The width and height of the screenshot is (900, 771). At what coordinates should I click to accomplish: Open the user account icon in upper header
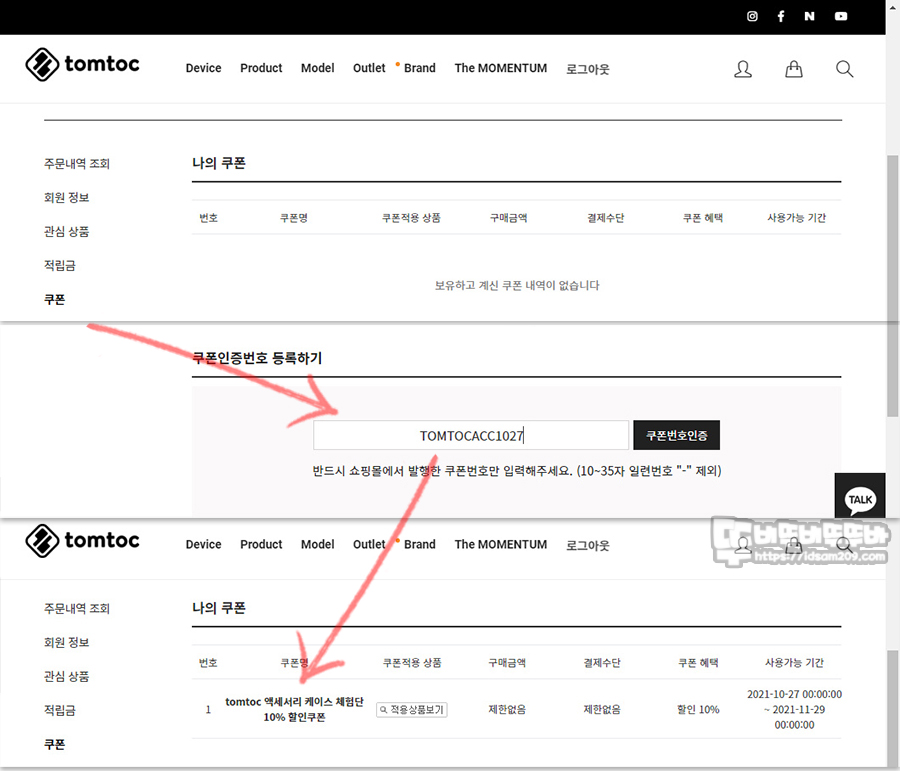[743, 69]
